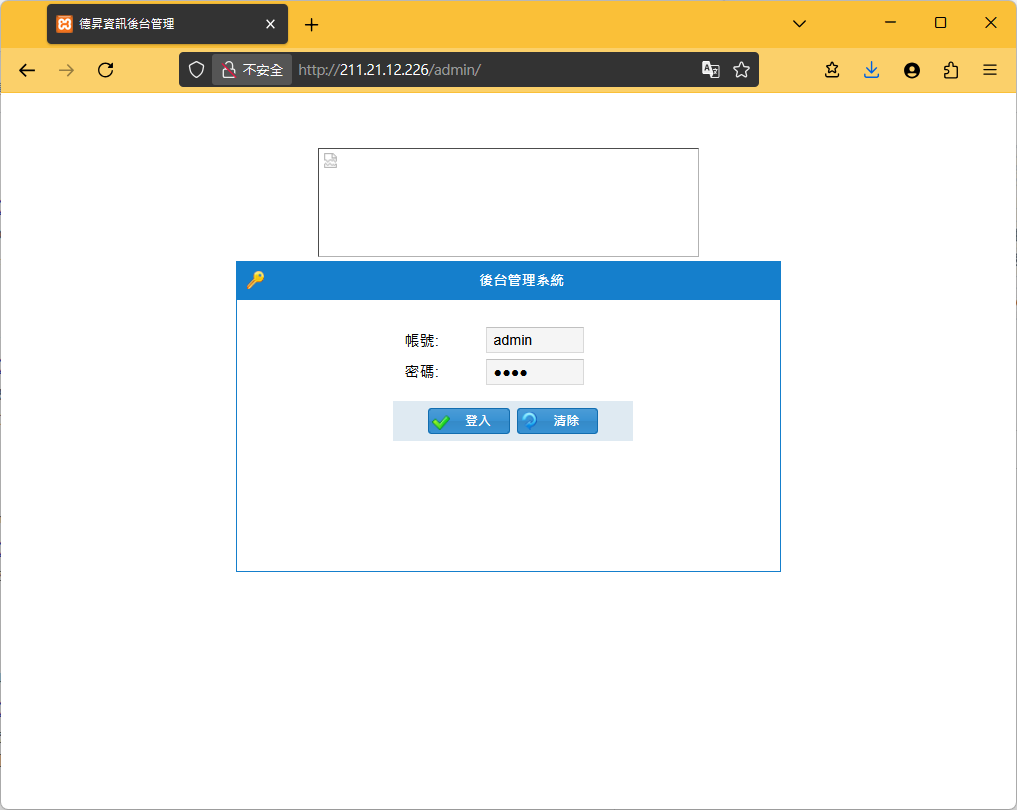The width and height of the screenshot is (1017, 810).
Task: Open the account profile icon
Action: click(x=912, y=70)
